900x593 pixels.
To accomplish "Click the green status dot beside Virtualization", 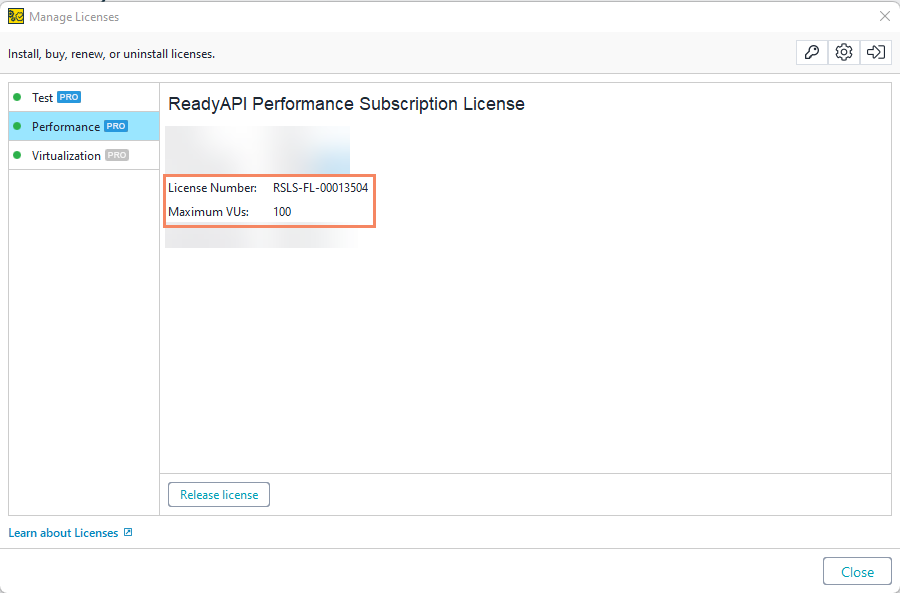I will [x=17, y=155].
